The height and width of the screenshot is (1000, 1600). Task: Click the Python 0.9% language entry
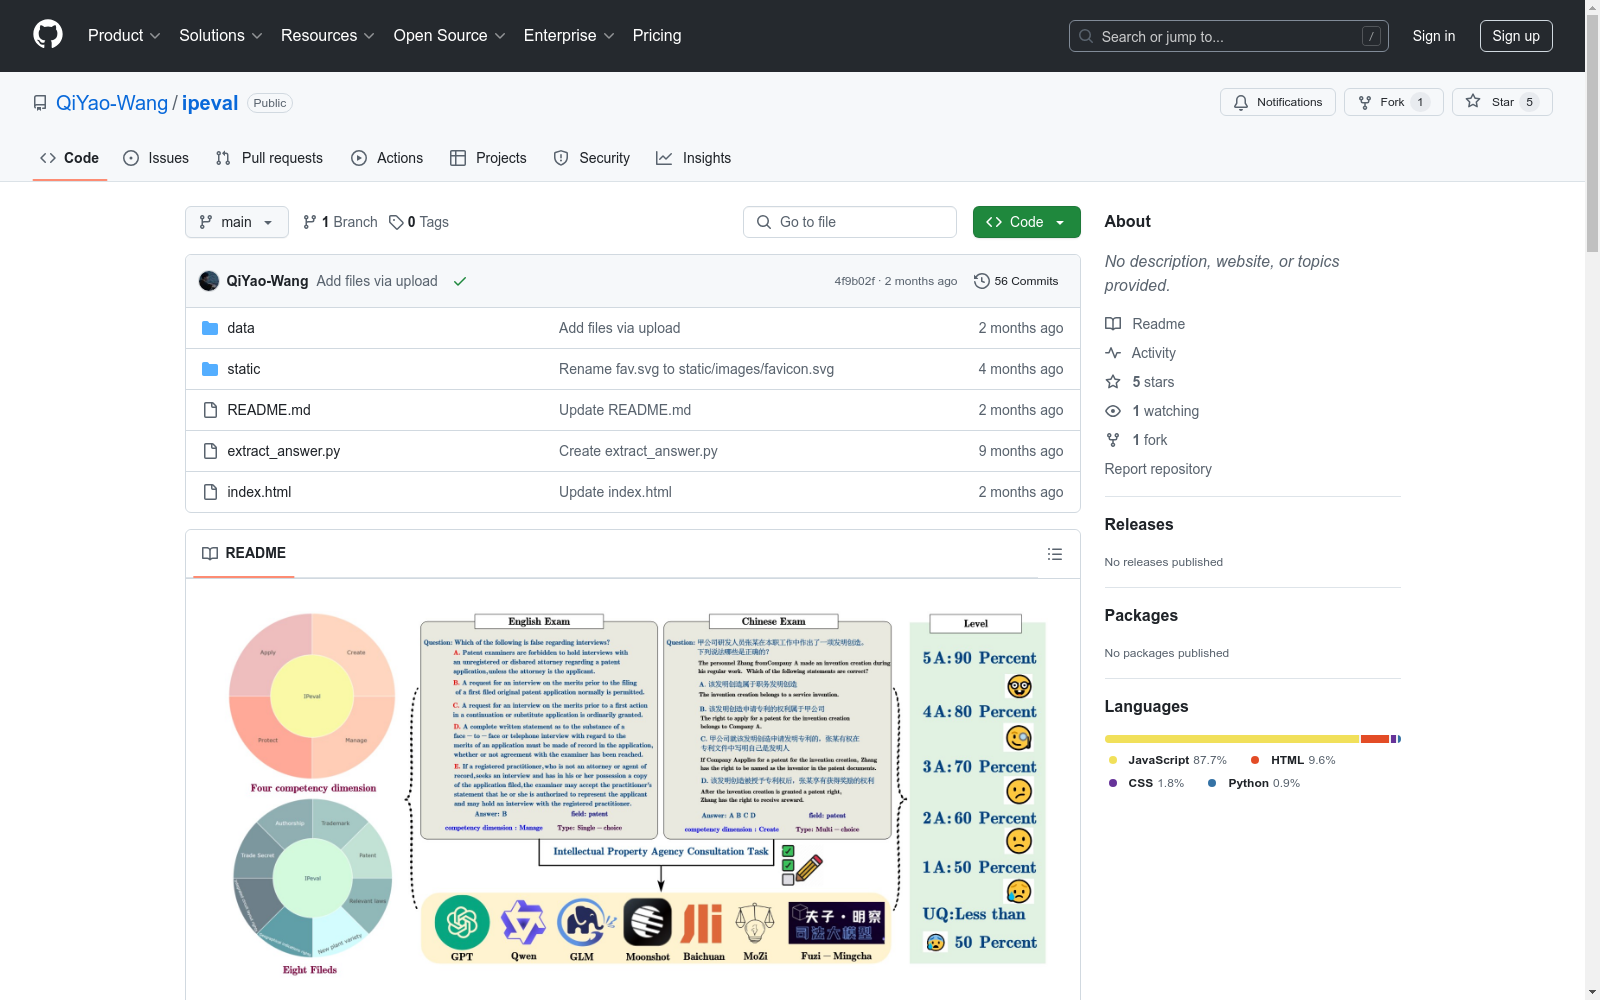[1254, 783]
